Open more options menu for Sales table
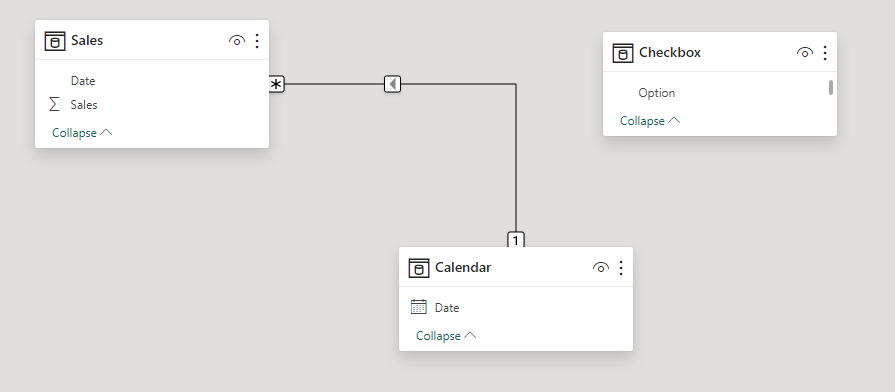This screenshot has height=392, width=895. coord(257,41)
